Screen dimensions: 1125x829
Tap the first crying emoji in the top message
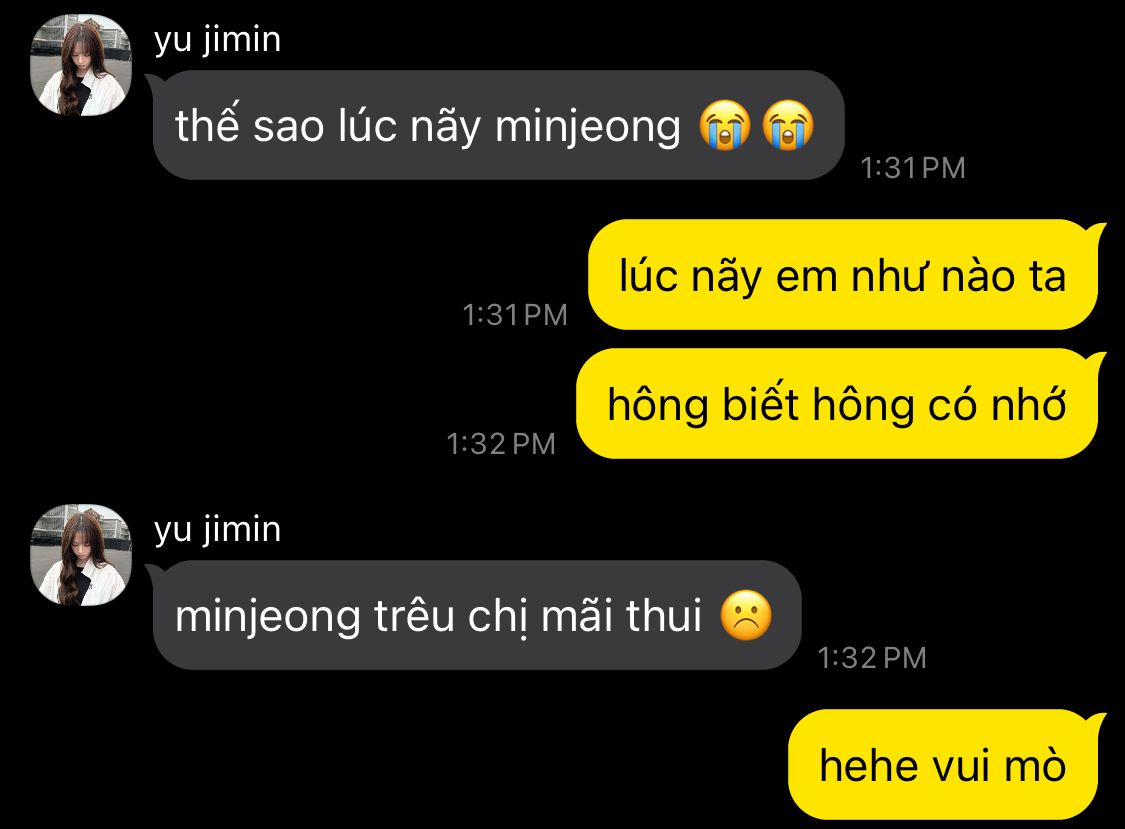click(725, 126)
